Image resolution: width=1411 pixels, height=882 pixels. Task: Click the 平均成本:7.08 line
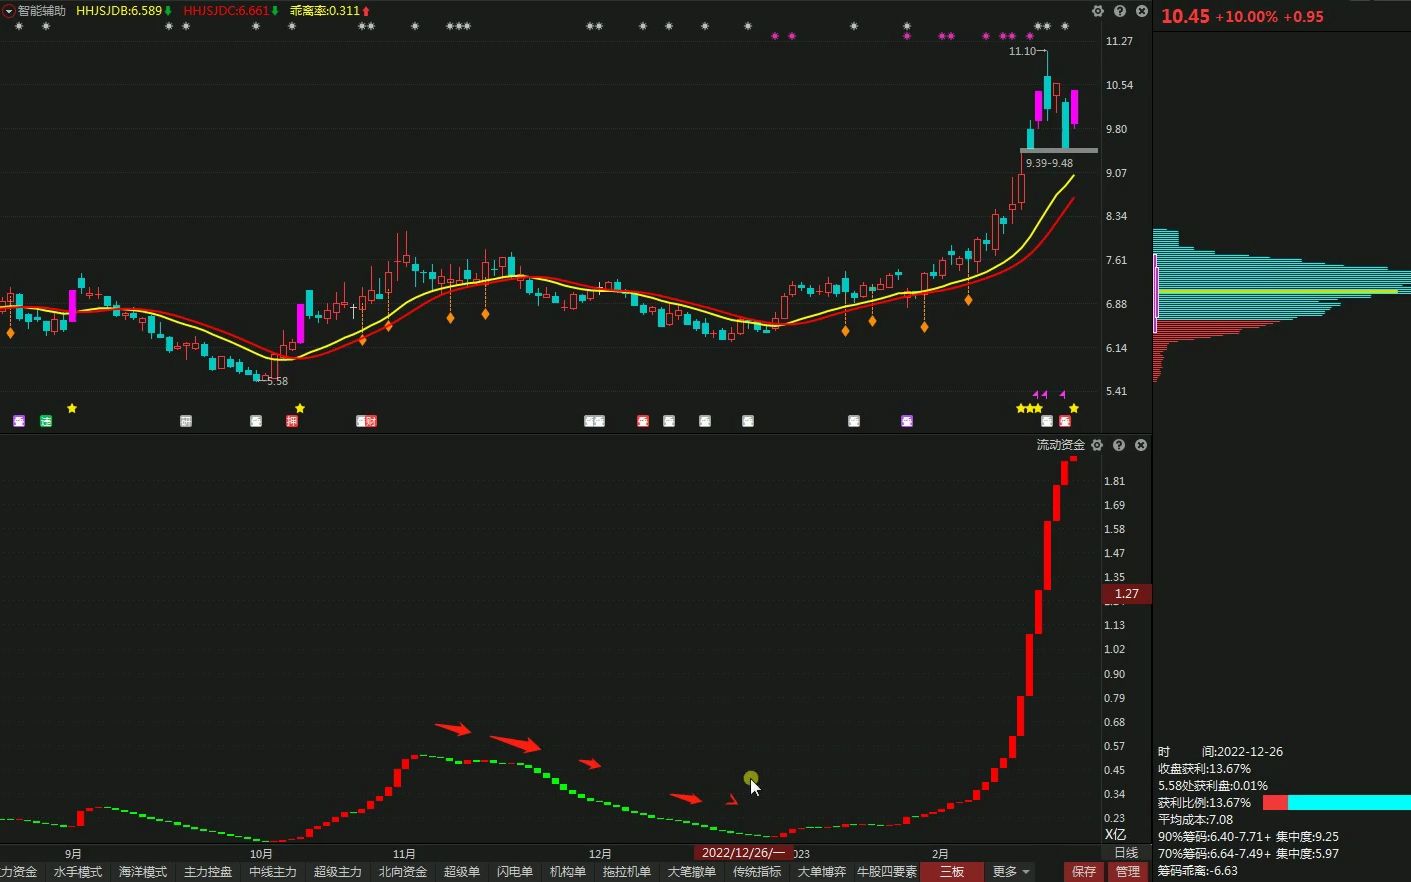(1195, 820)
